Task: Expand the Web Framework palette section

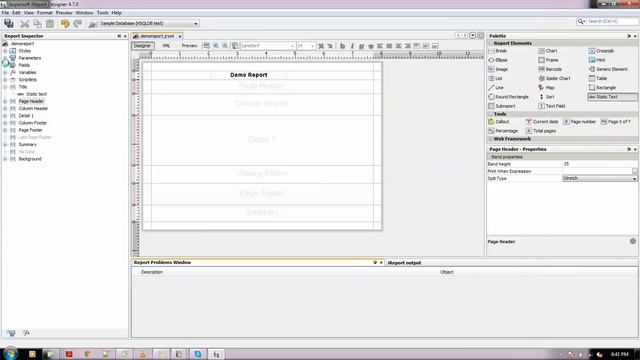Action: (491, 139)
